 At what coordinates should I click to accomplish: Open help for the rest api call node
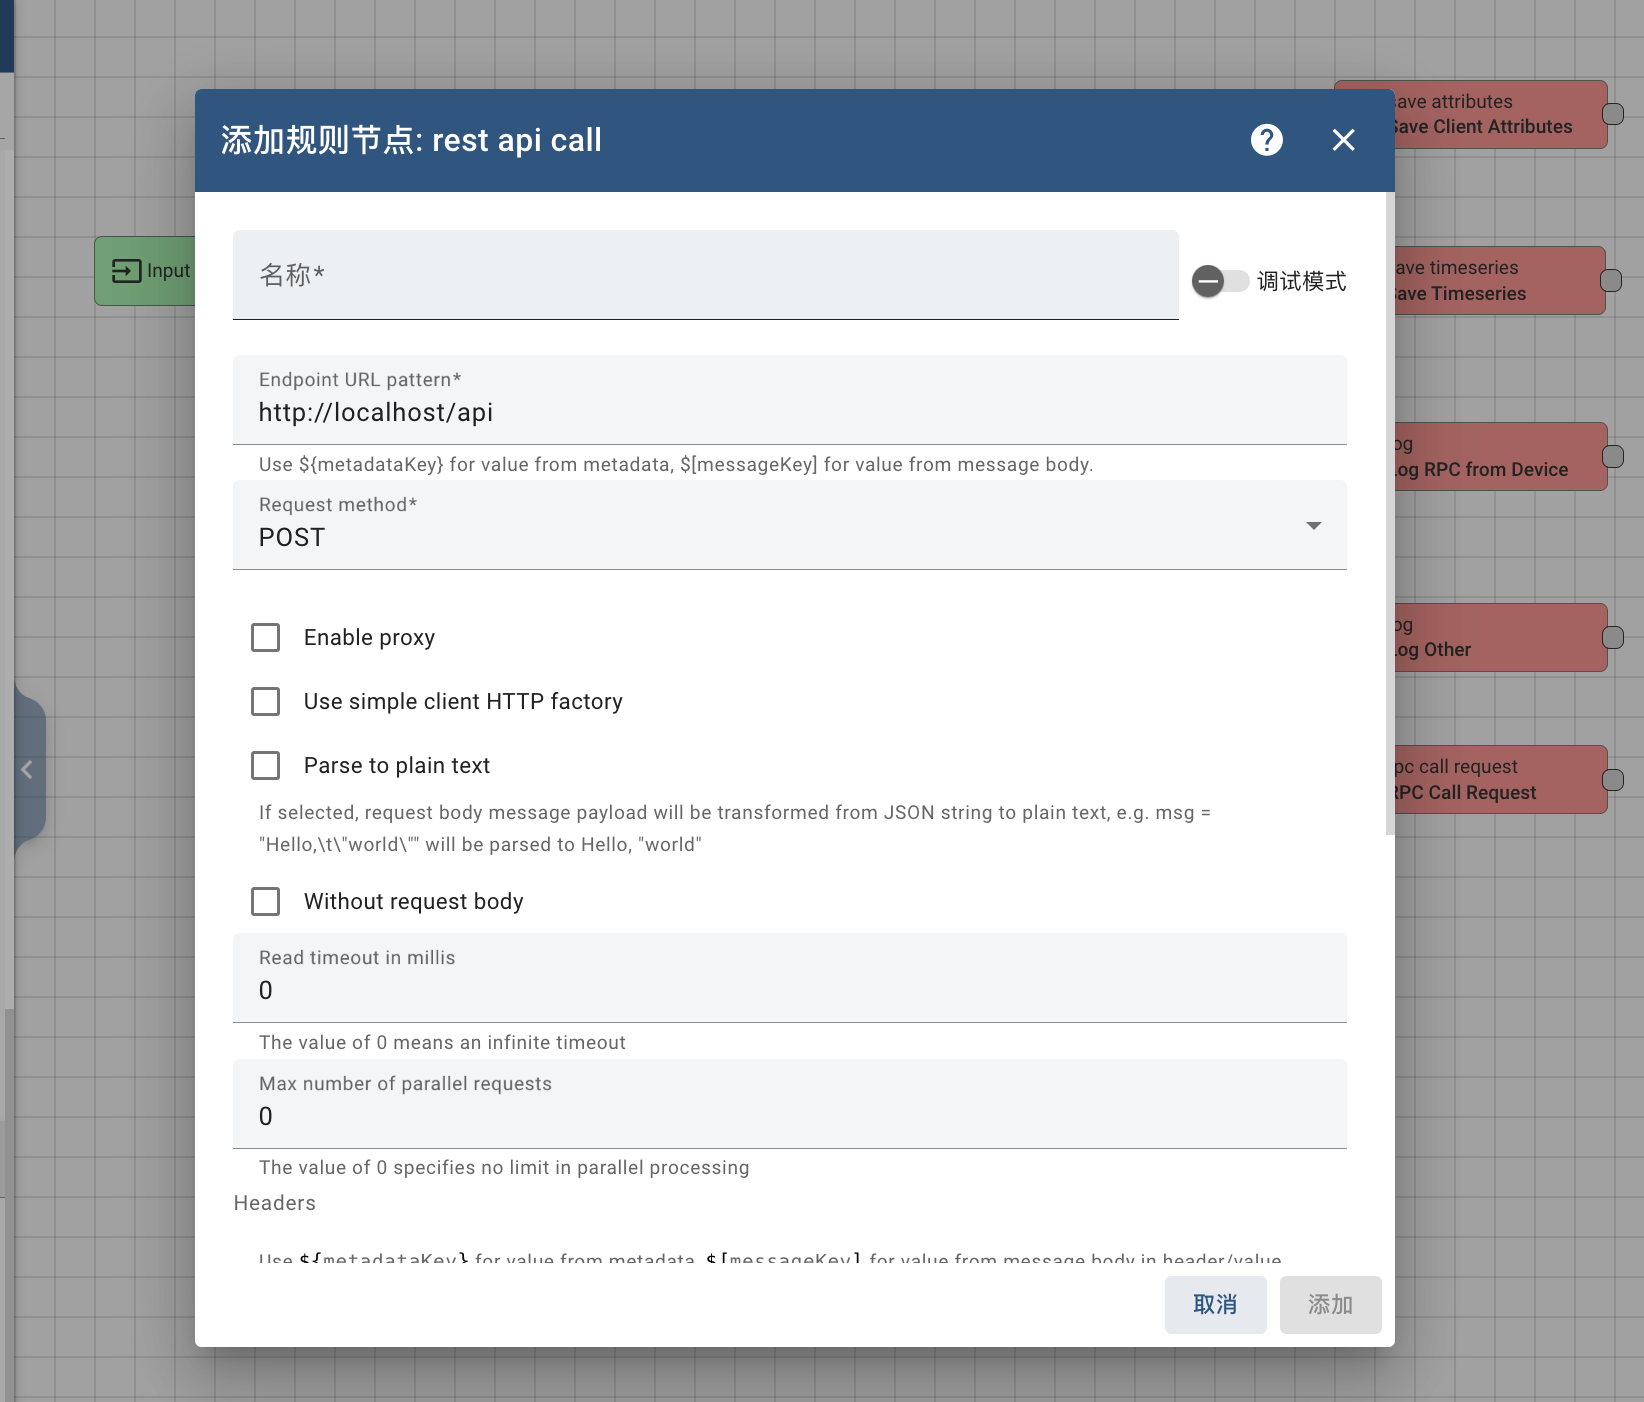tap(1266, 140)
